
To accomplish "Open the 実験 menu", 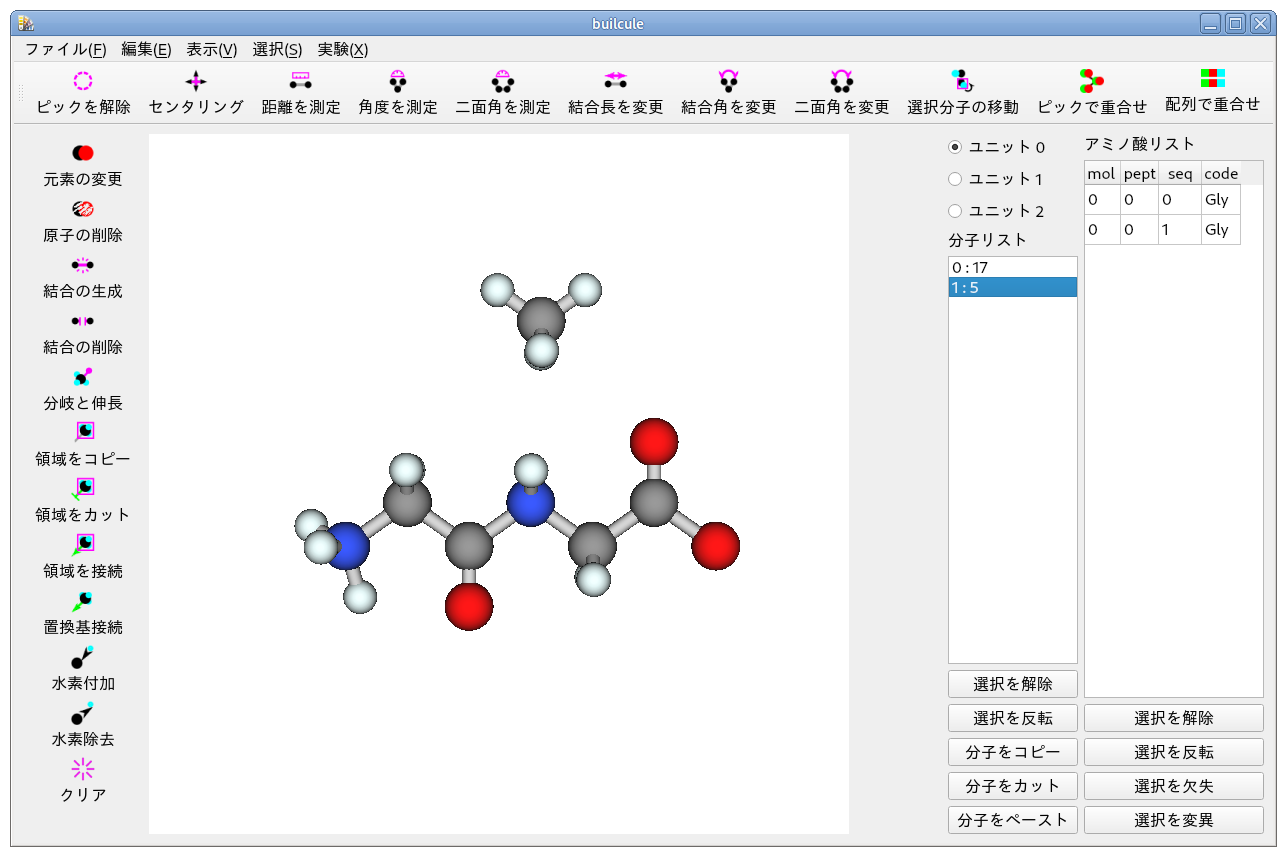I will [341, 49].
